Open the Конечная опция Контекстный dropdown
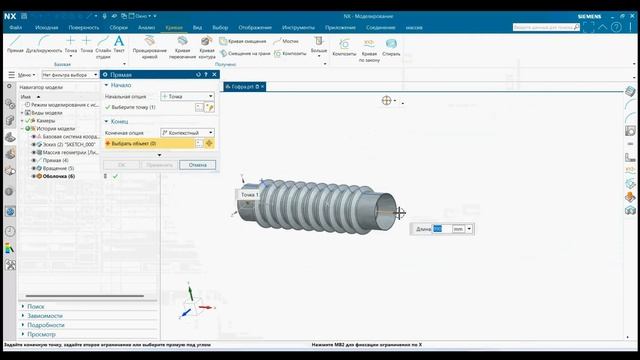Viewport: 640px width, 360px height. (187, 133)
